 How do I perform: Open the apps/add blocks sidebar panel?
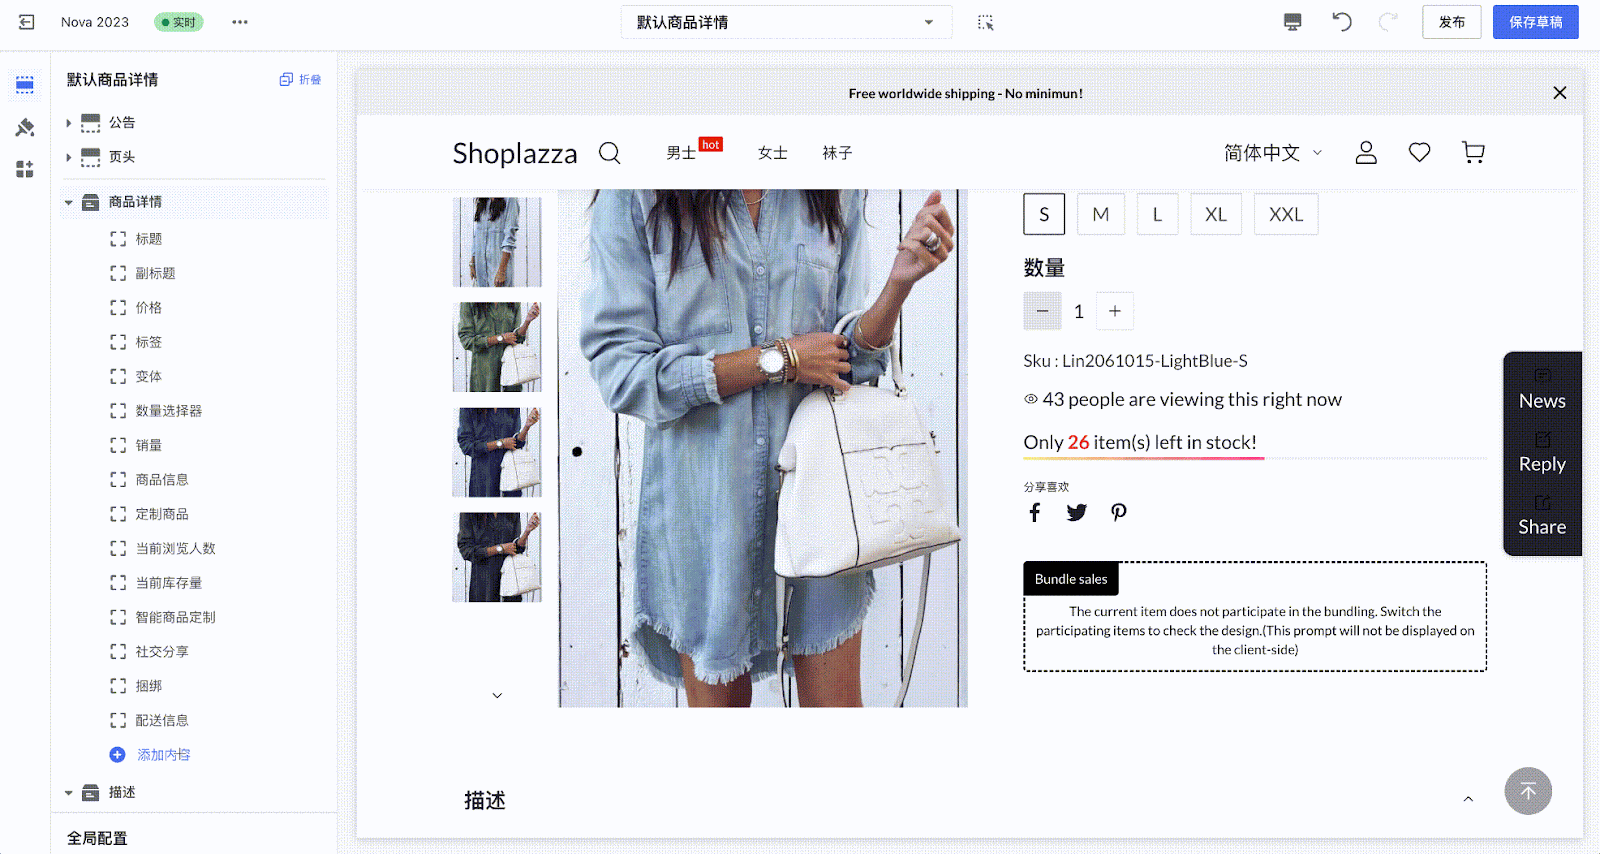pos(25,169)
